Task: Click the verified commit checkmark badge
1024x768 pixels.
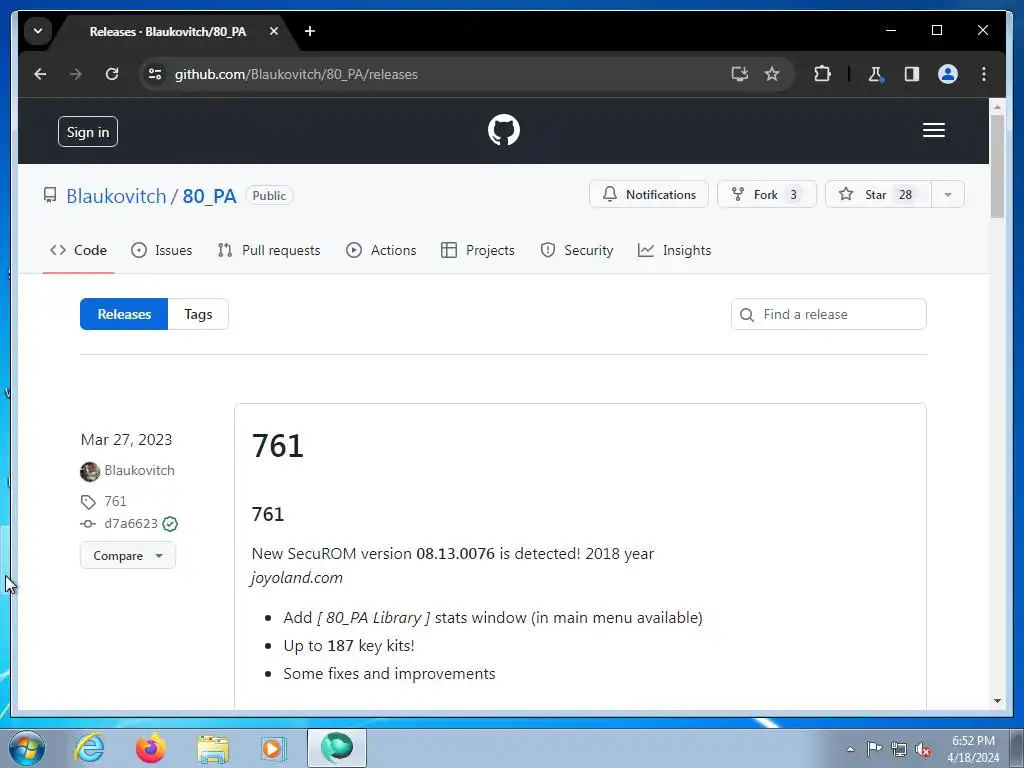Action: (170, 524)
